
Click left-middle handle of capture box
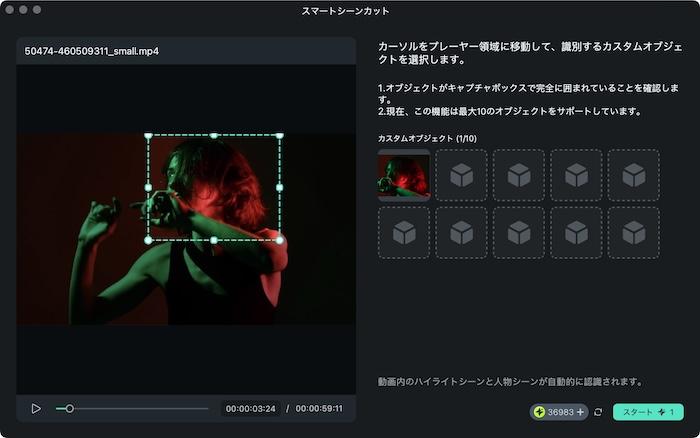pos(148,188)
